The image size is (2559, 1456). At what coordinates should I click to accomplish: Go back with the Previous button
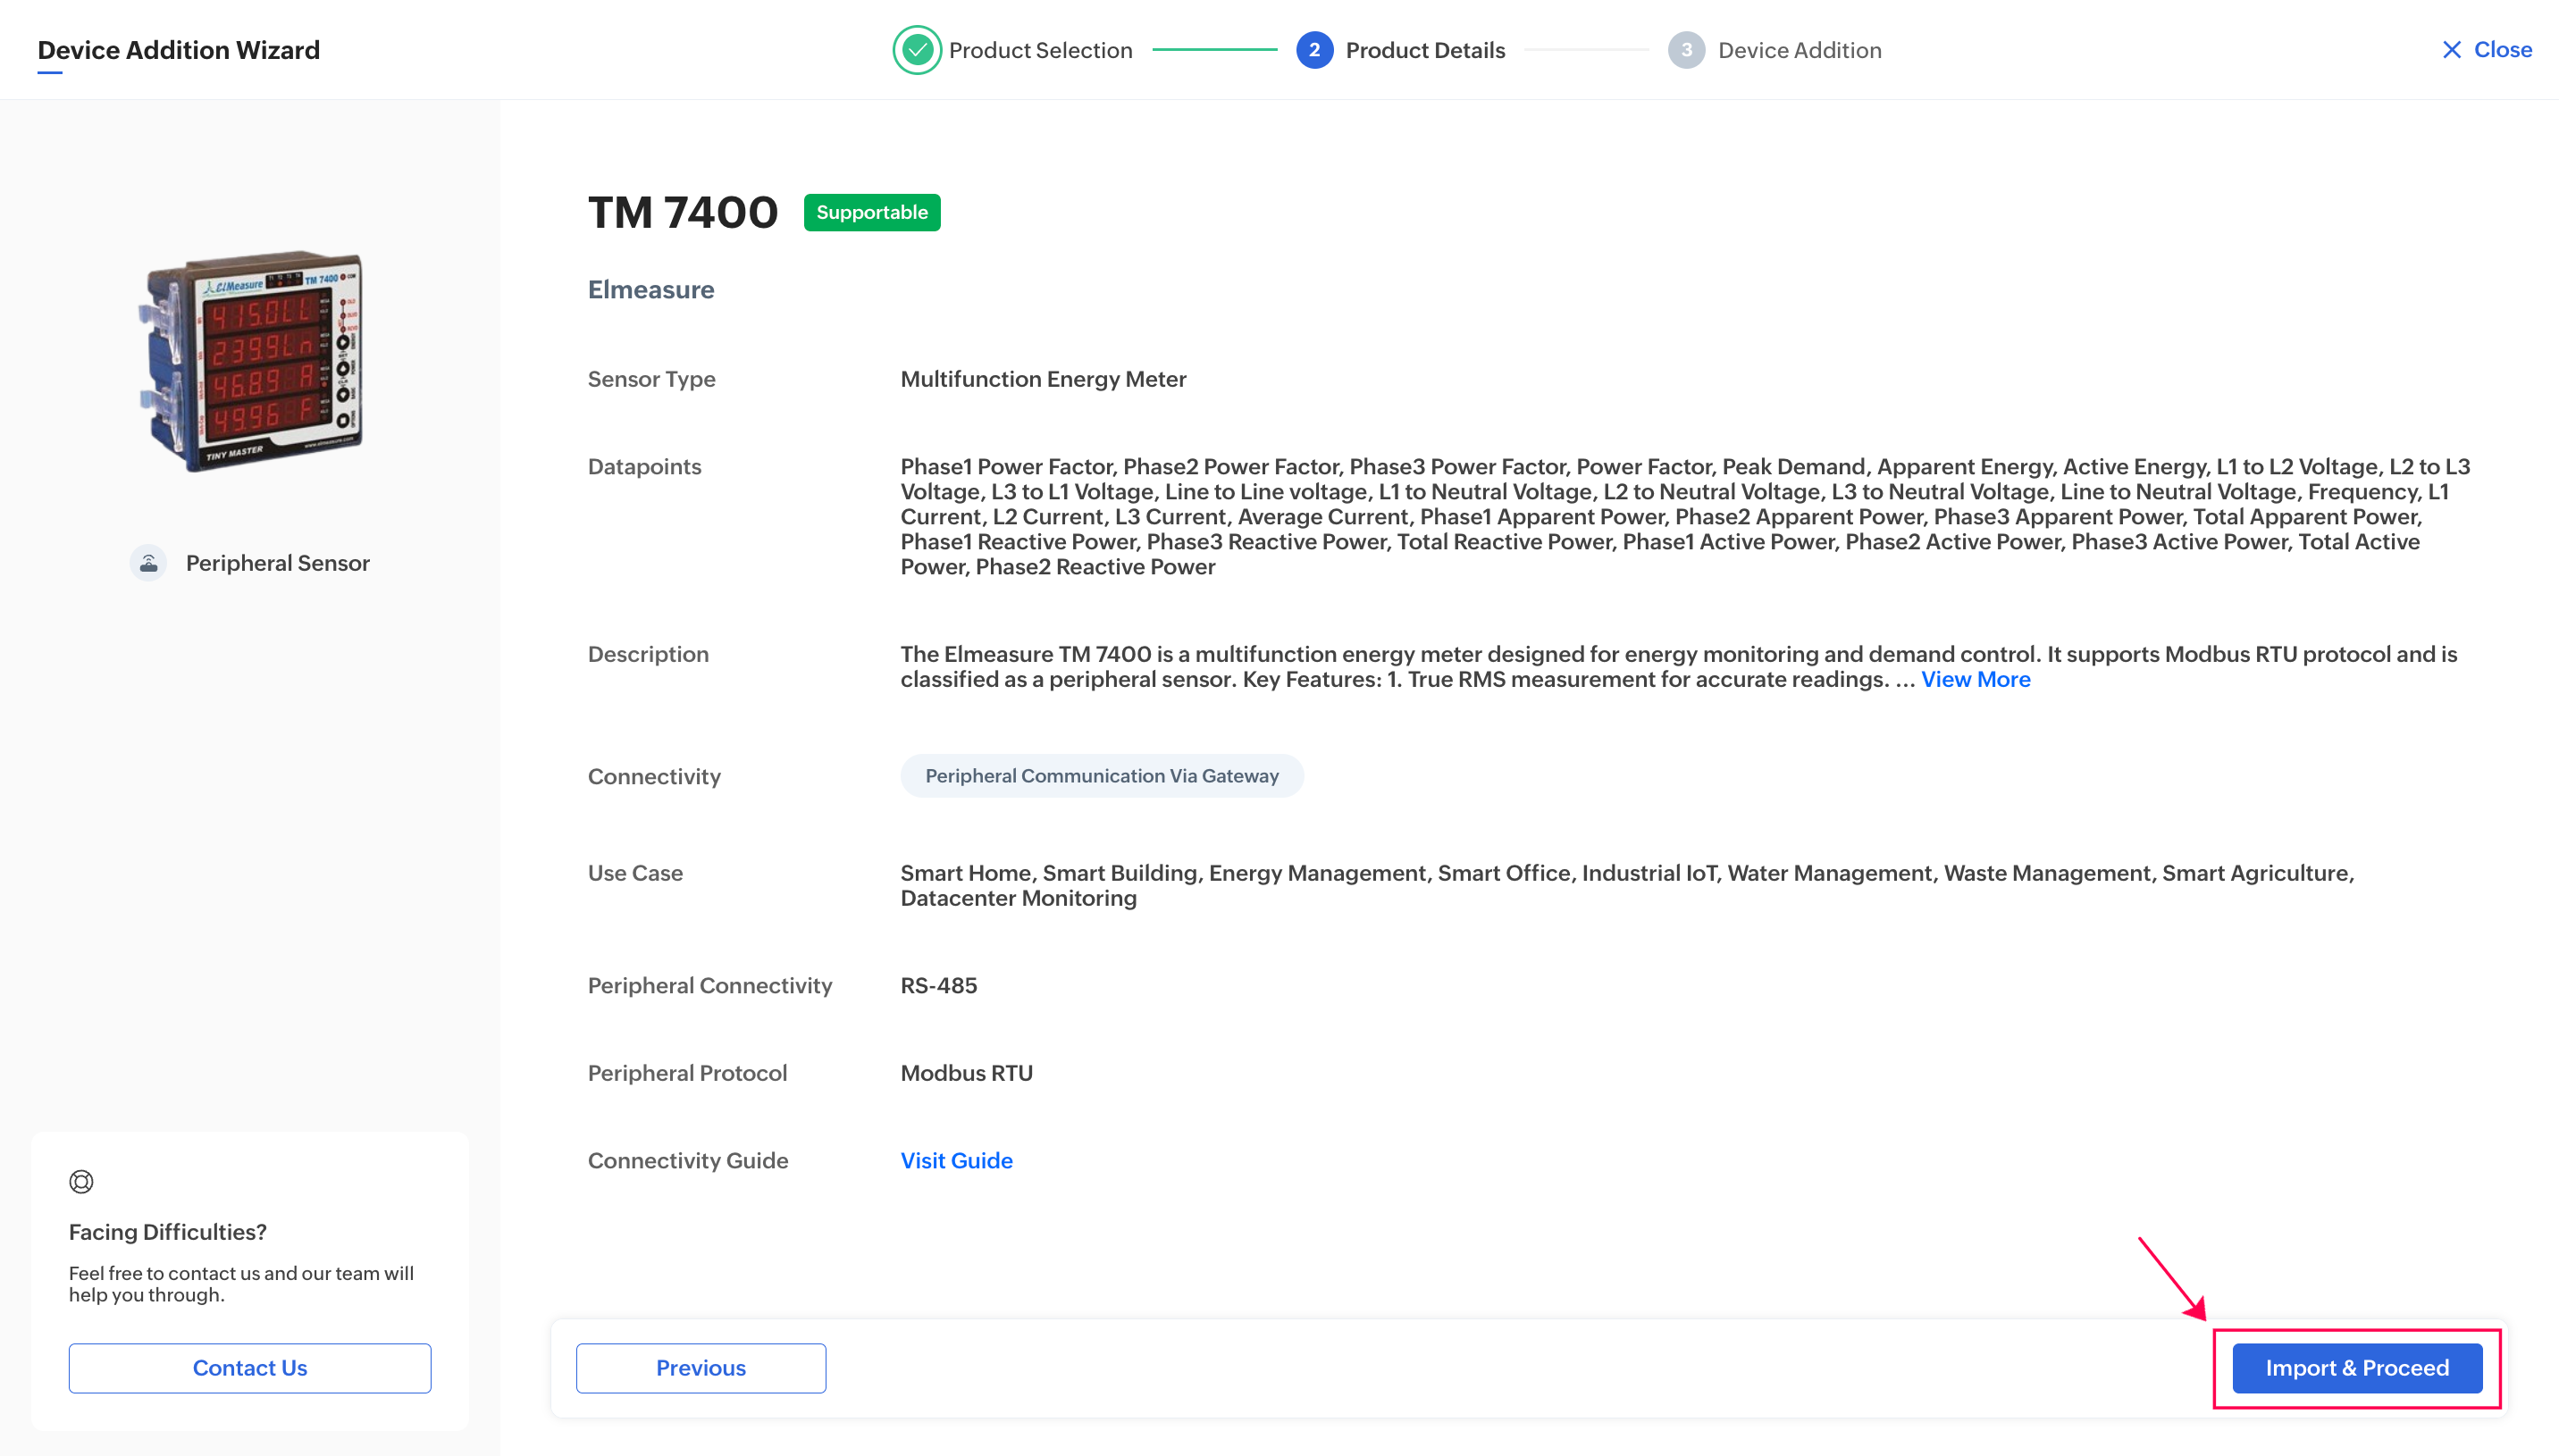pyautogui.click(x=700, y=1367)
